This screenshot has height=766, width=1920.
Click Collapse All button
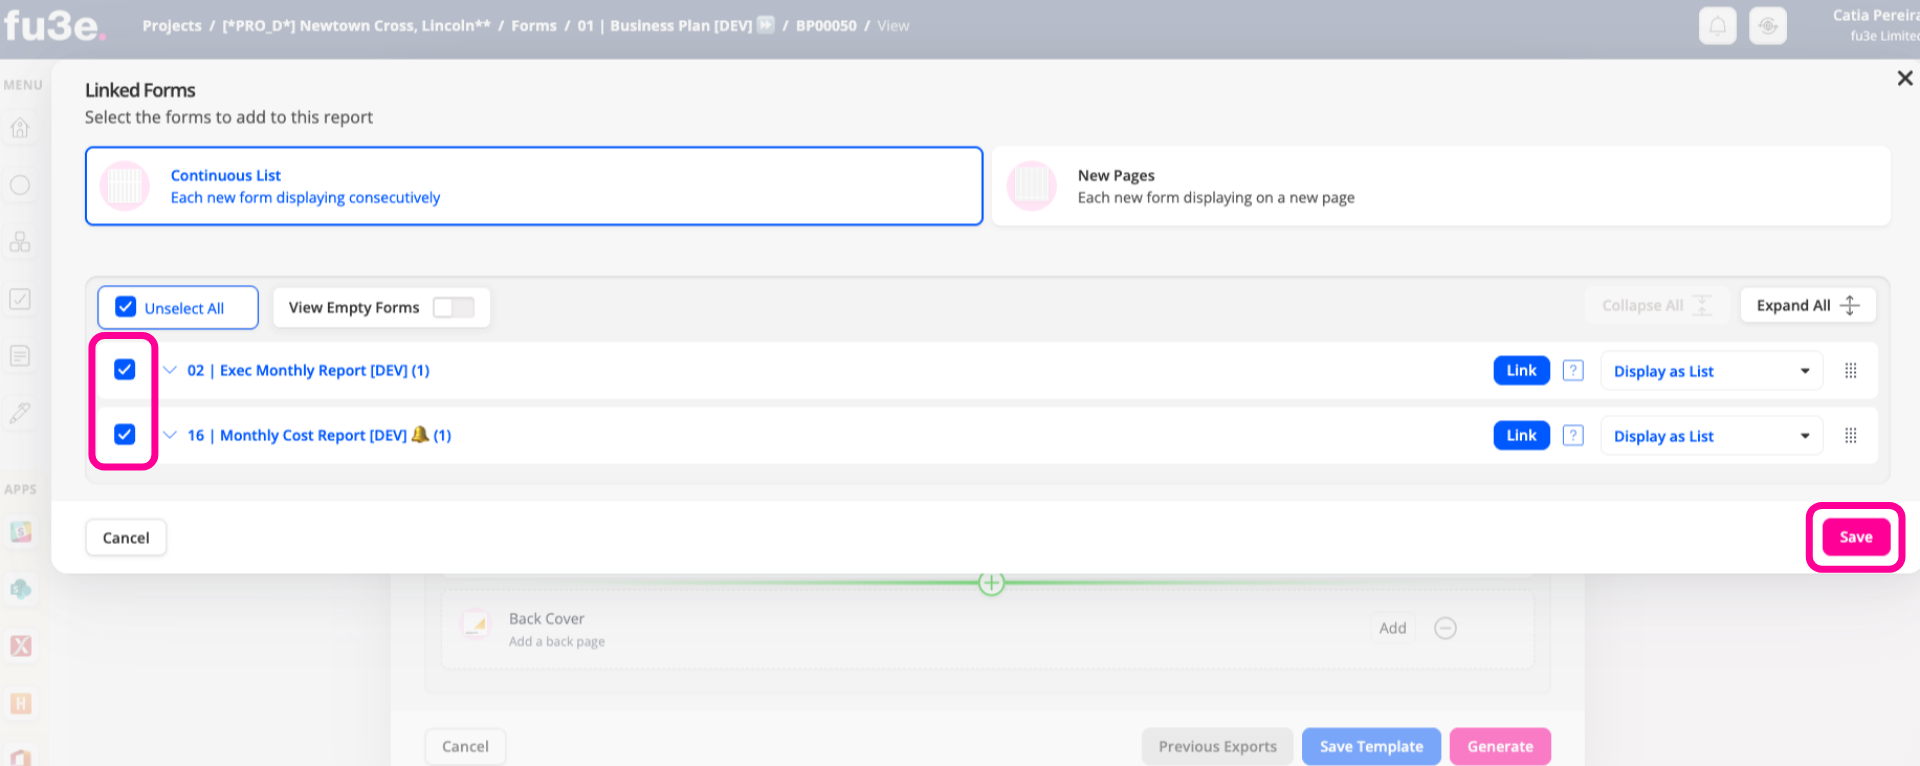click(x=1657, y=306)
